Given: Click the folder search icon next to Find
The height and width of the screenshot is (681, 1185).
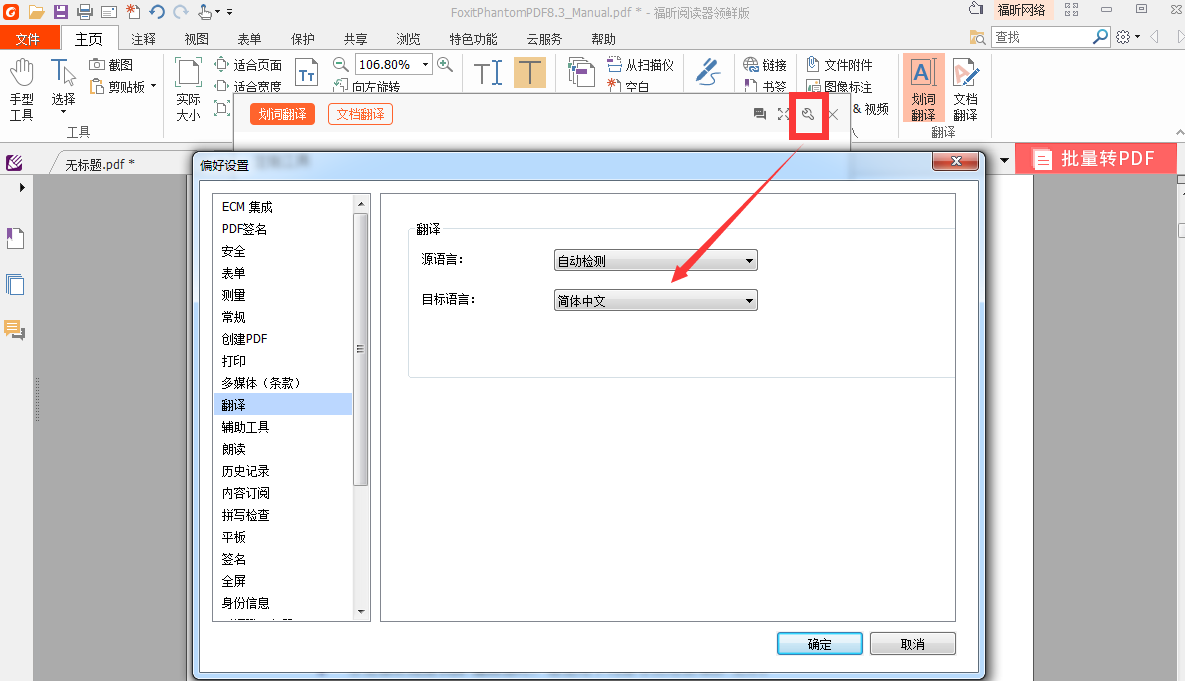Looking at the screenshot, I should click(977, 37).
